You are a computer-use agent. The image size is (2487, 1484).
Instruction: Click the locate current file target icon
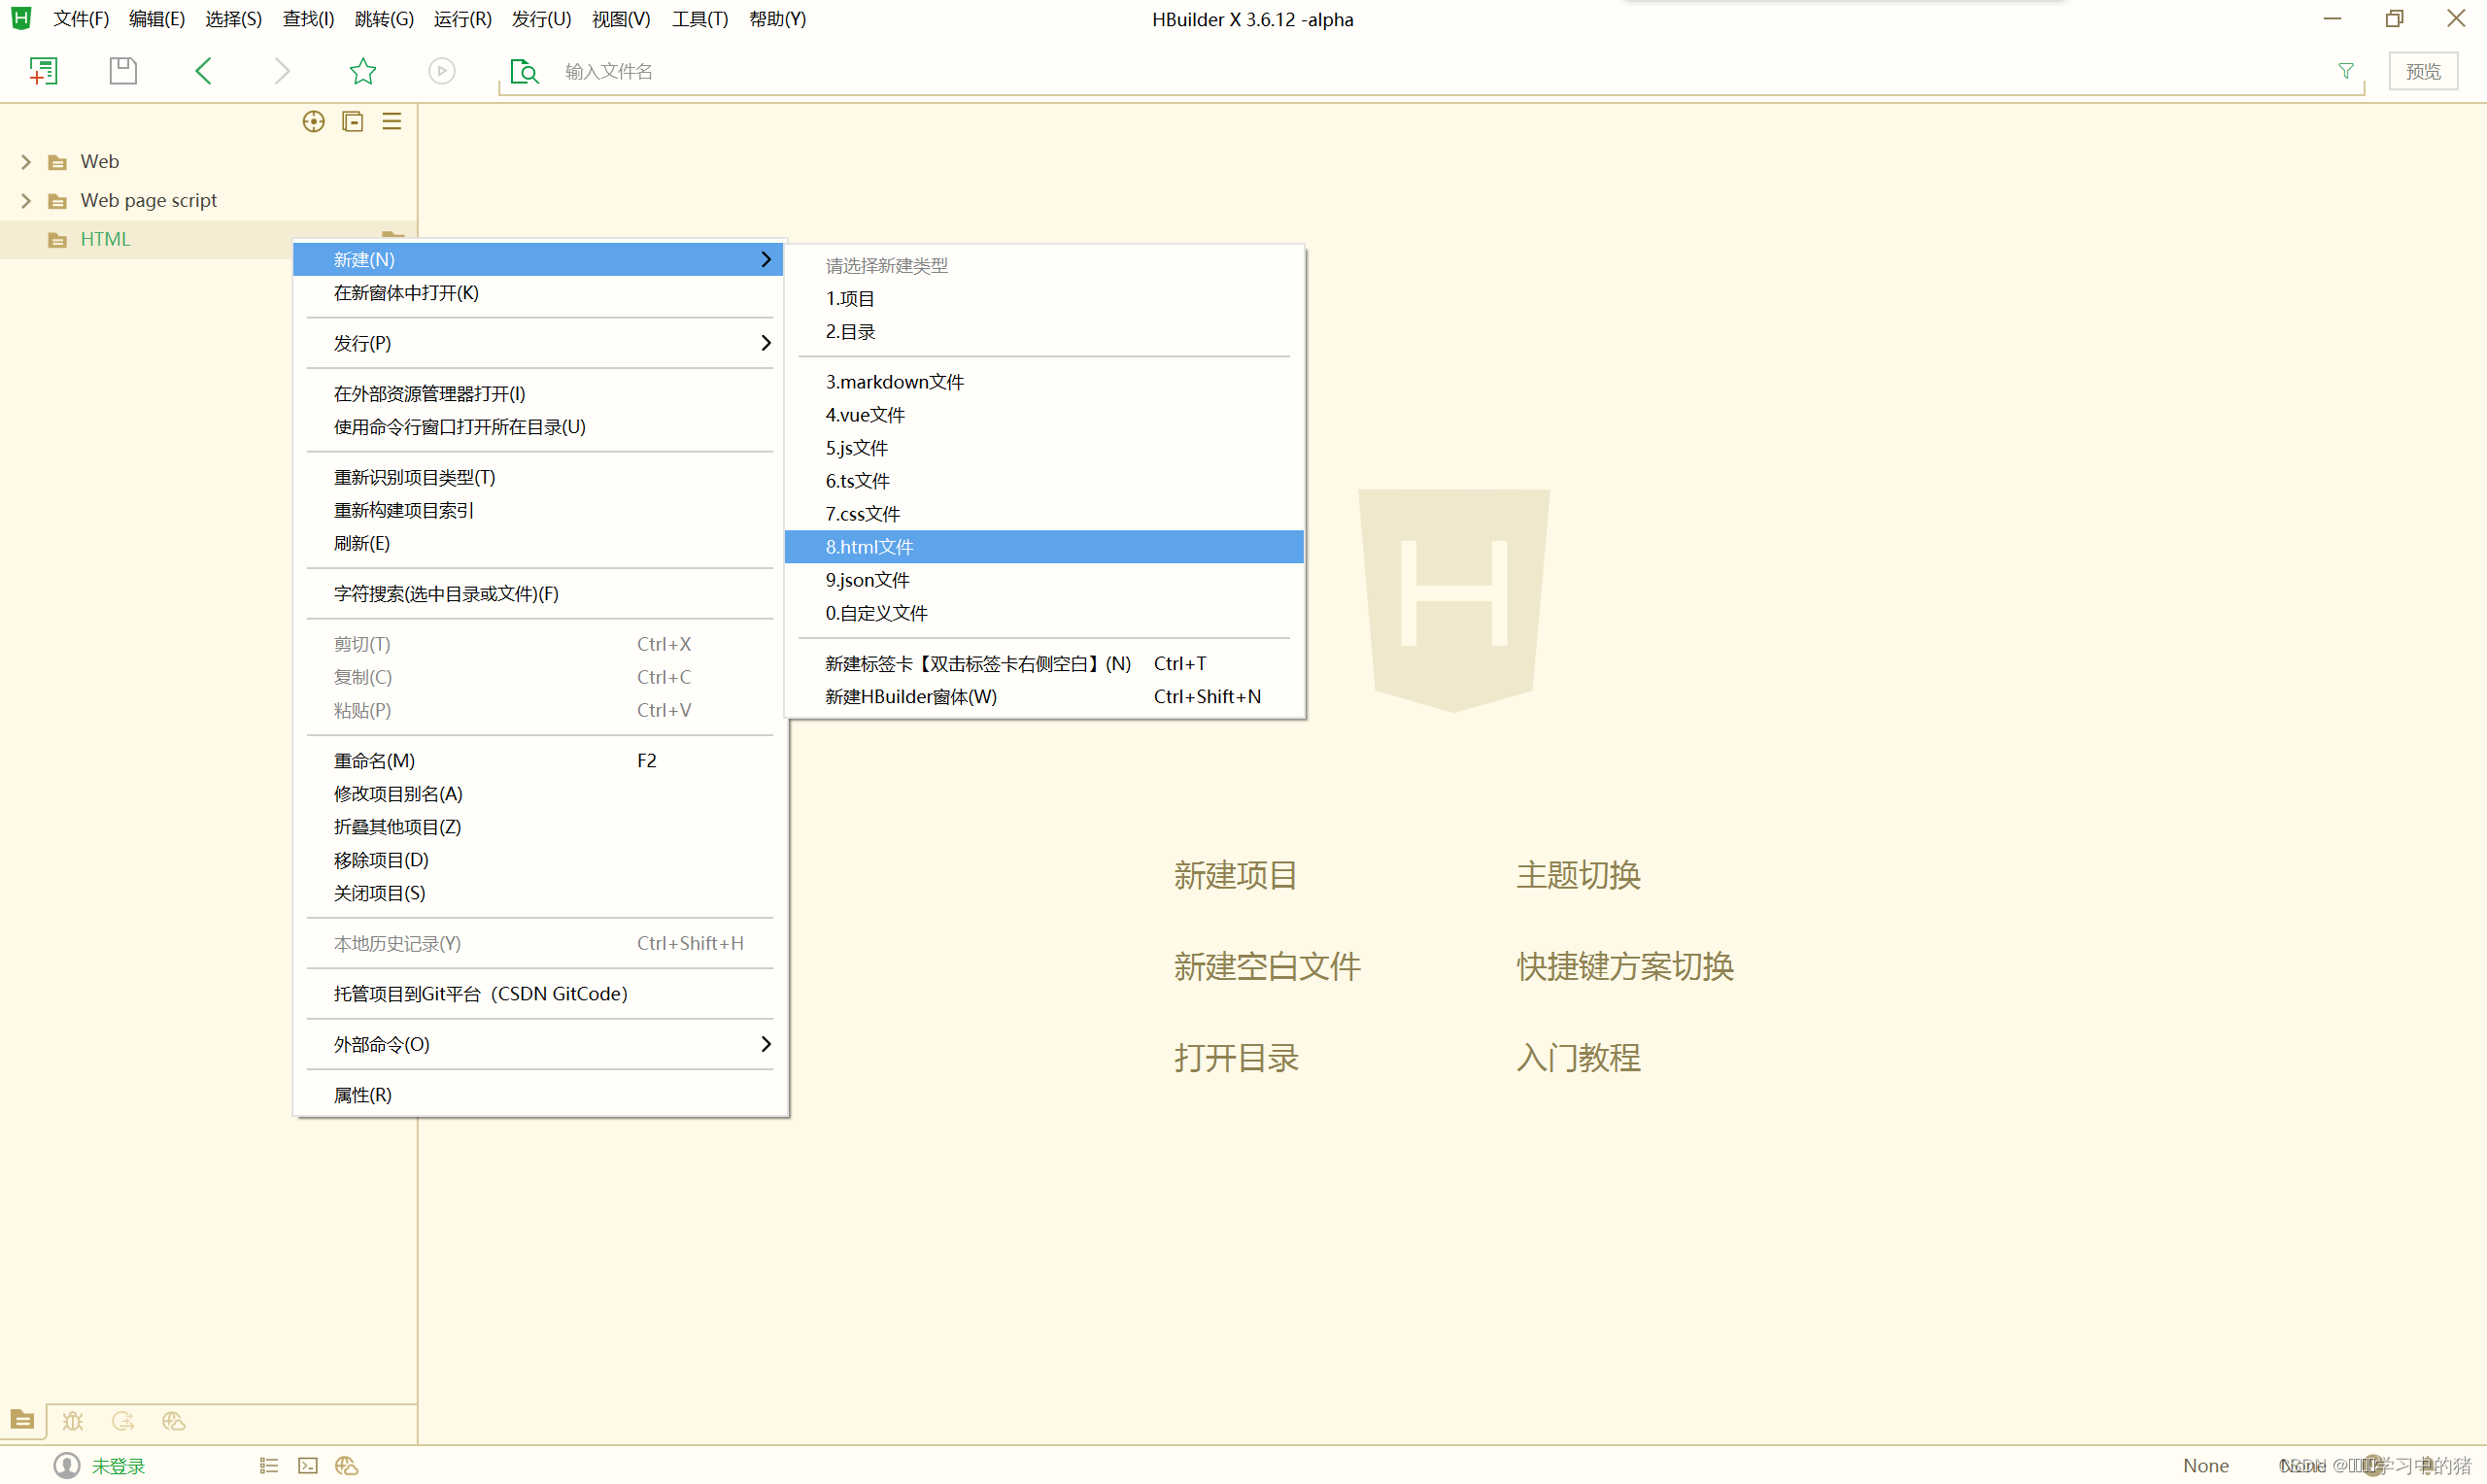(x=314, y=122)
